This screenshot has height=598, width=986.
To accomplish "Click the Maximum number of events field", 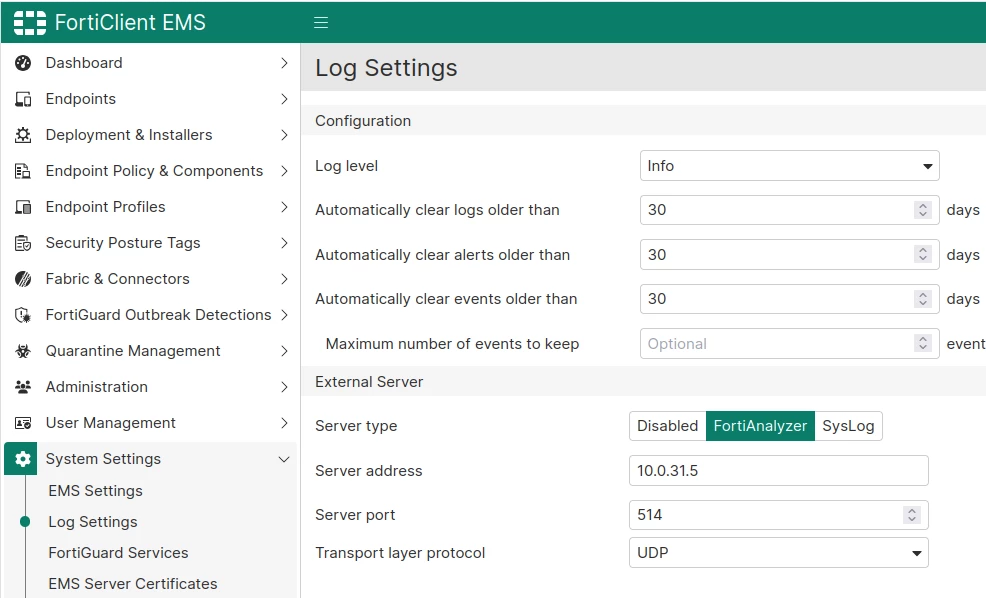I will tap(789, 343).
